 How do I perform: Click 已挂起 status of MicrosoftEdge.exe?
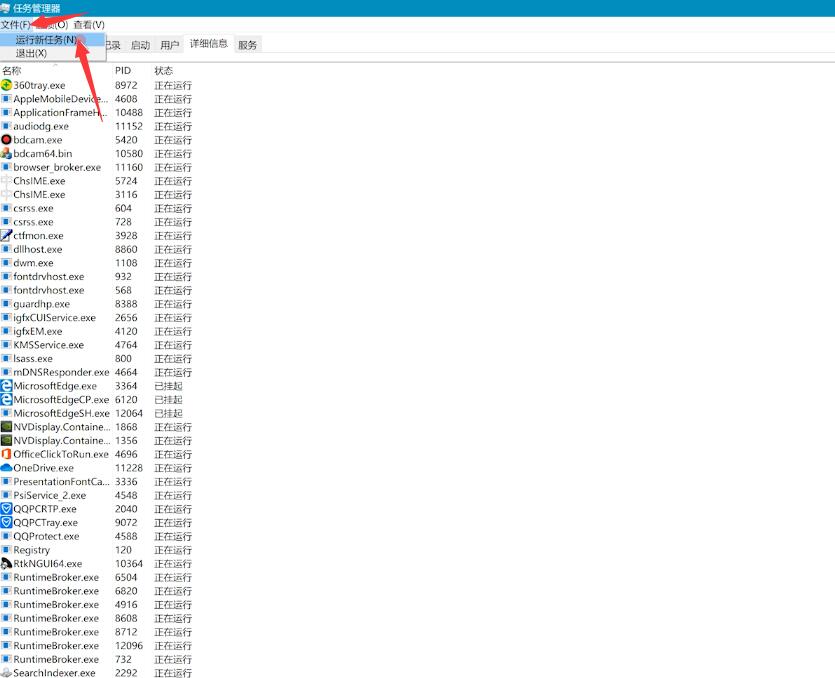(x=168, y=386)
